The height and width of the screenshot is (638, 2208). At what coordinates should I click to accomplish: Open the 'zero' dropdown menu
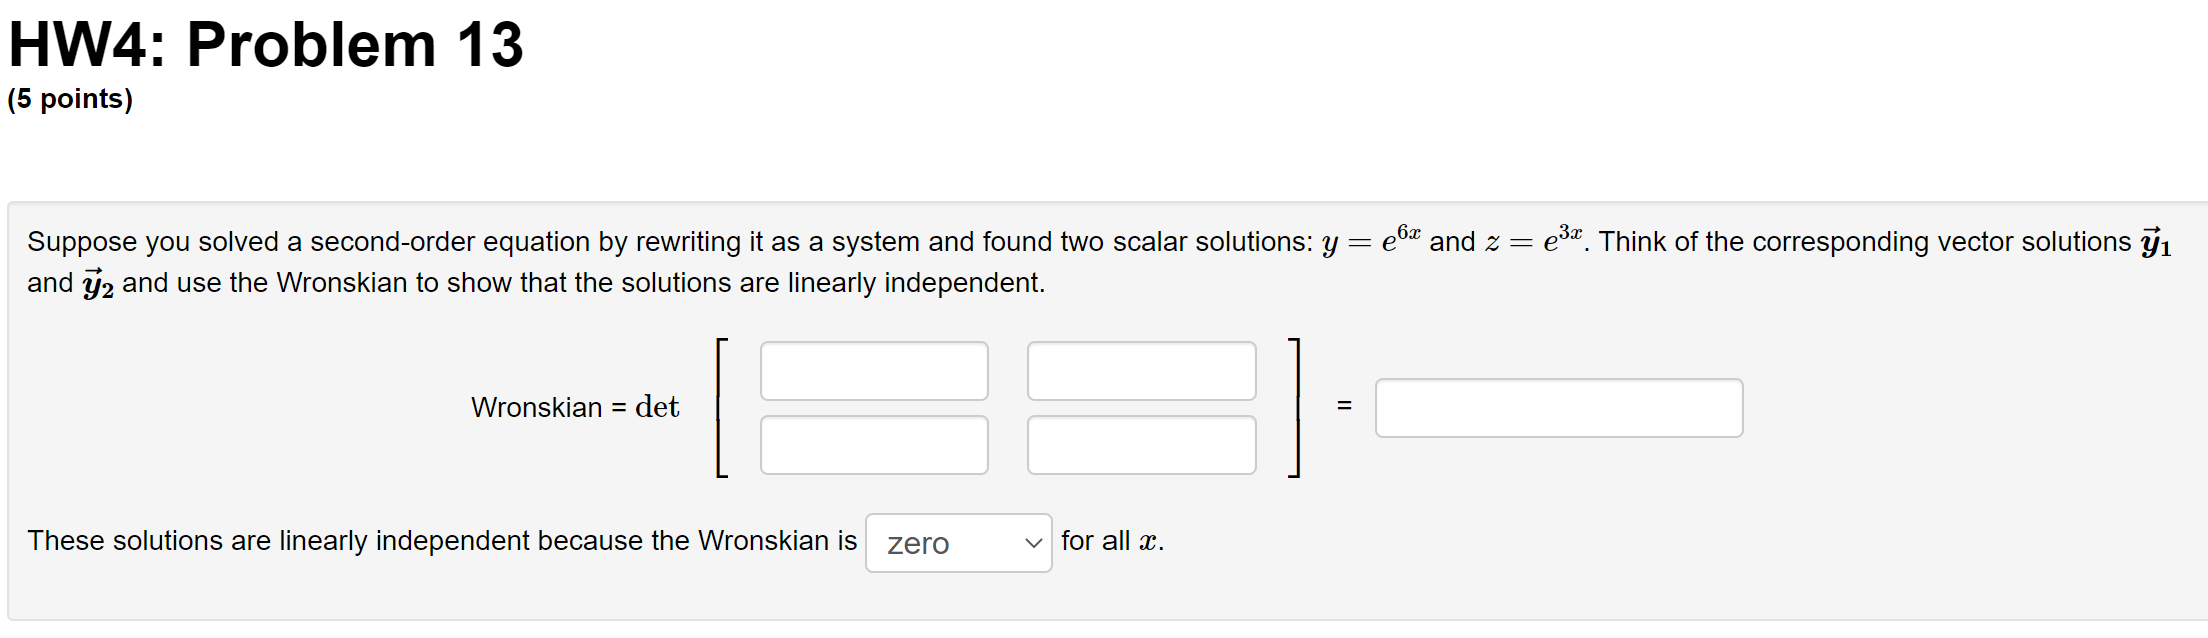958,543
